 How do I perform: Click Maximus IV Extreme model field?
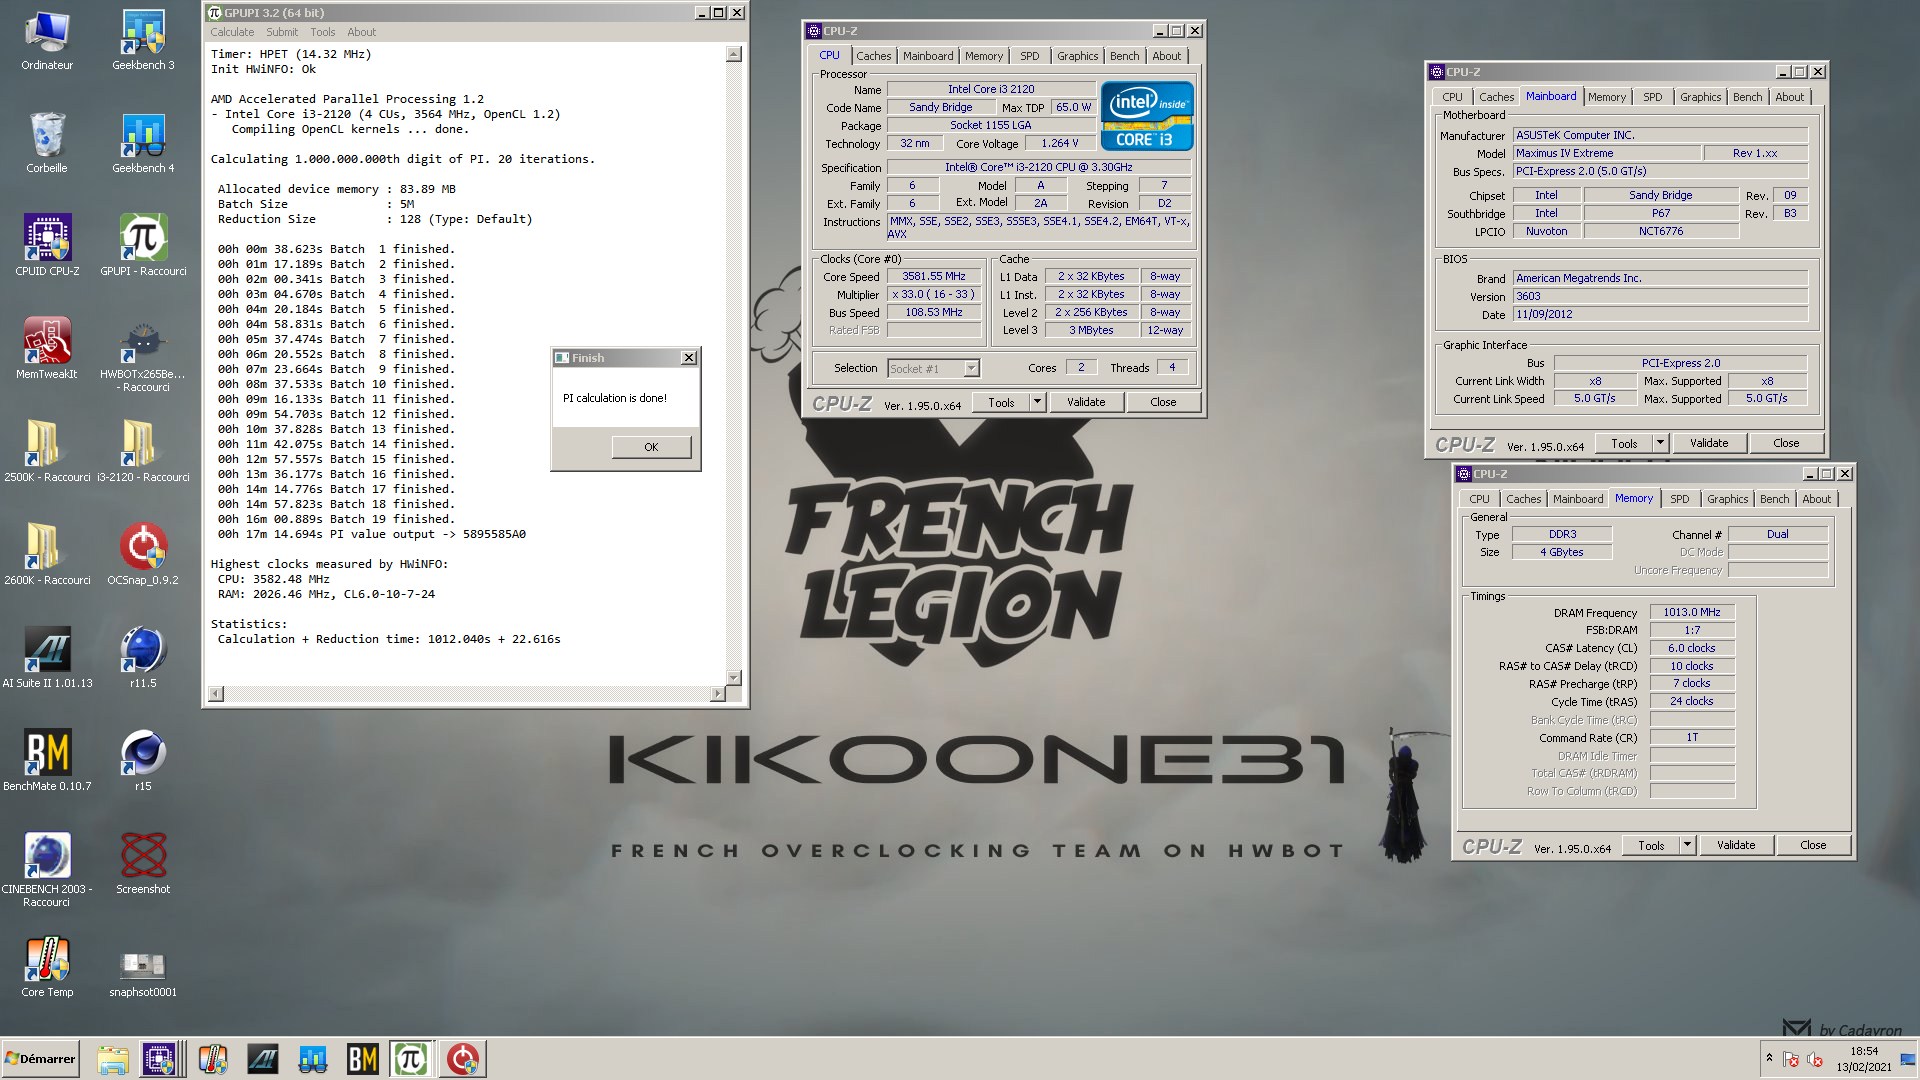tap(1606, 153)
